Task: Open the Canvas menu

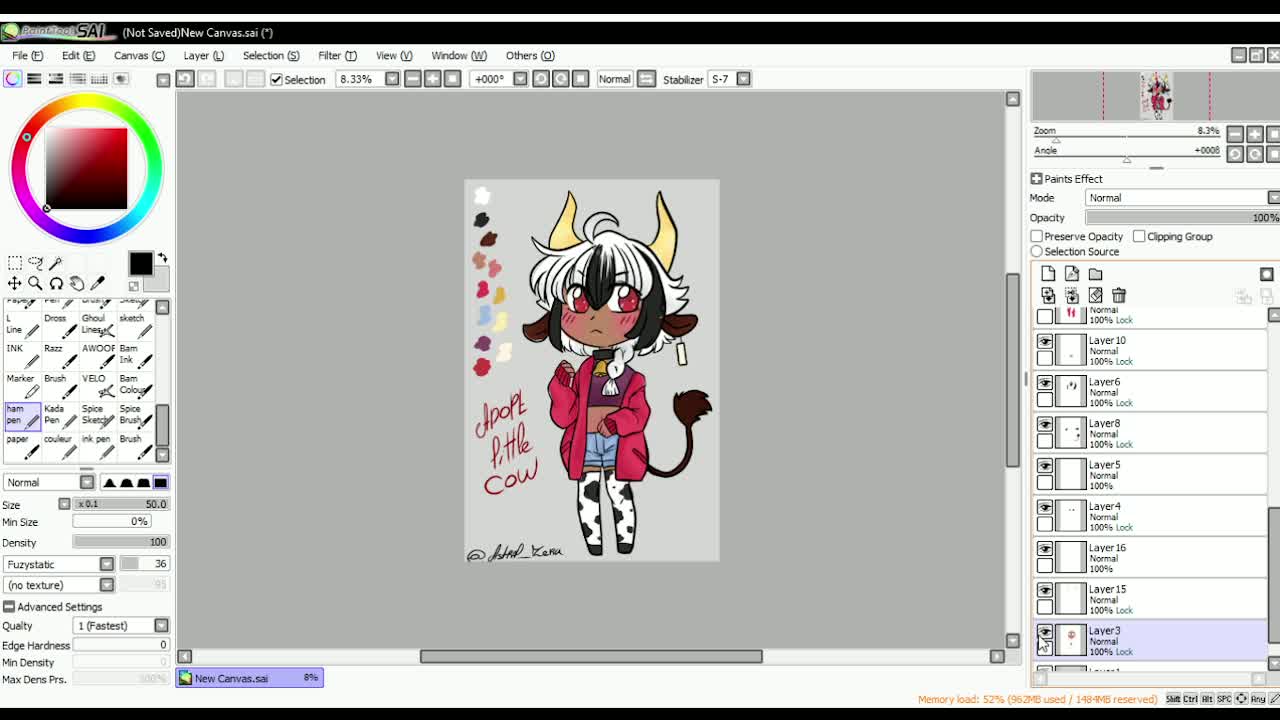Action: click(139, 56)
